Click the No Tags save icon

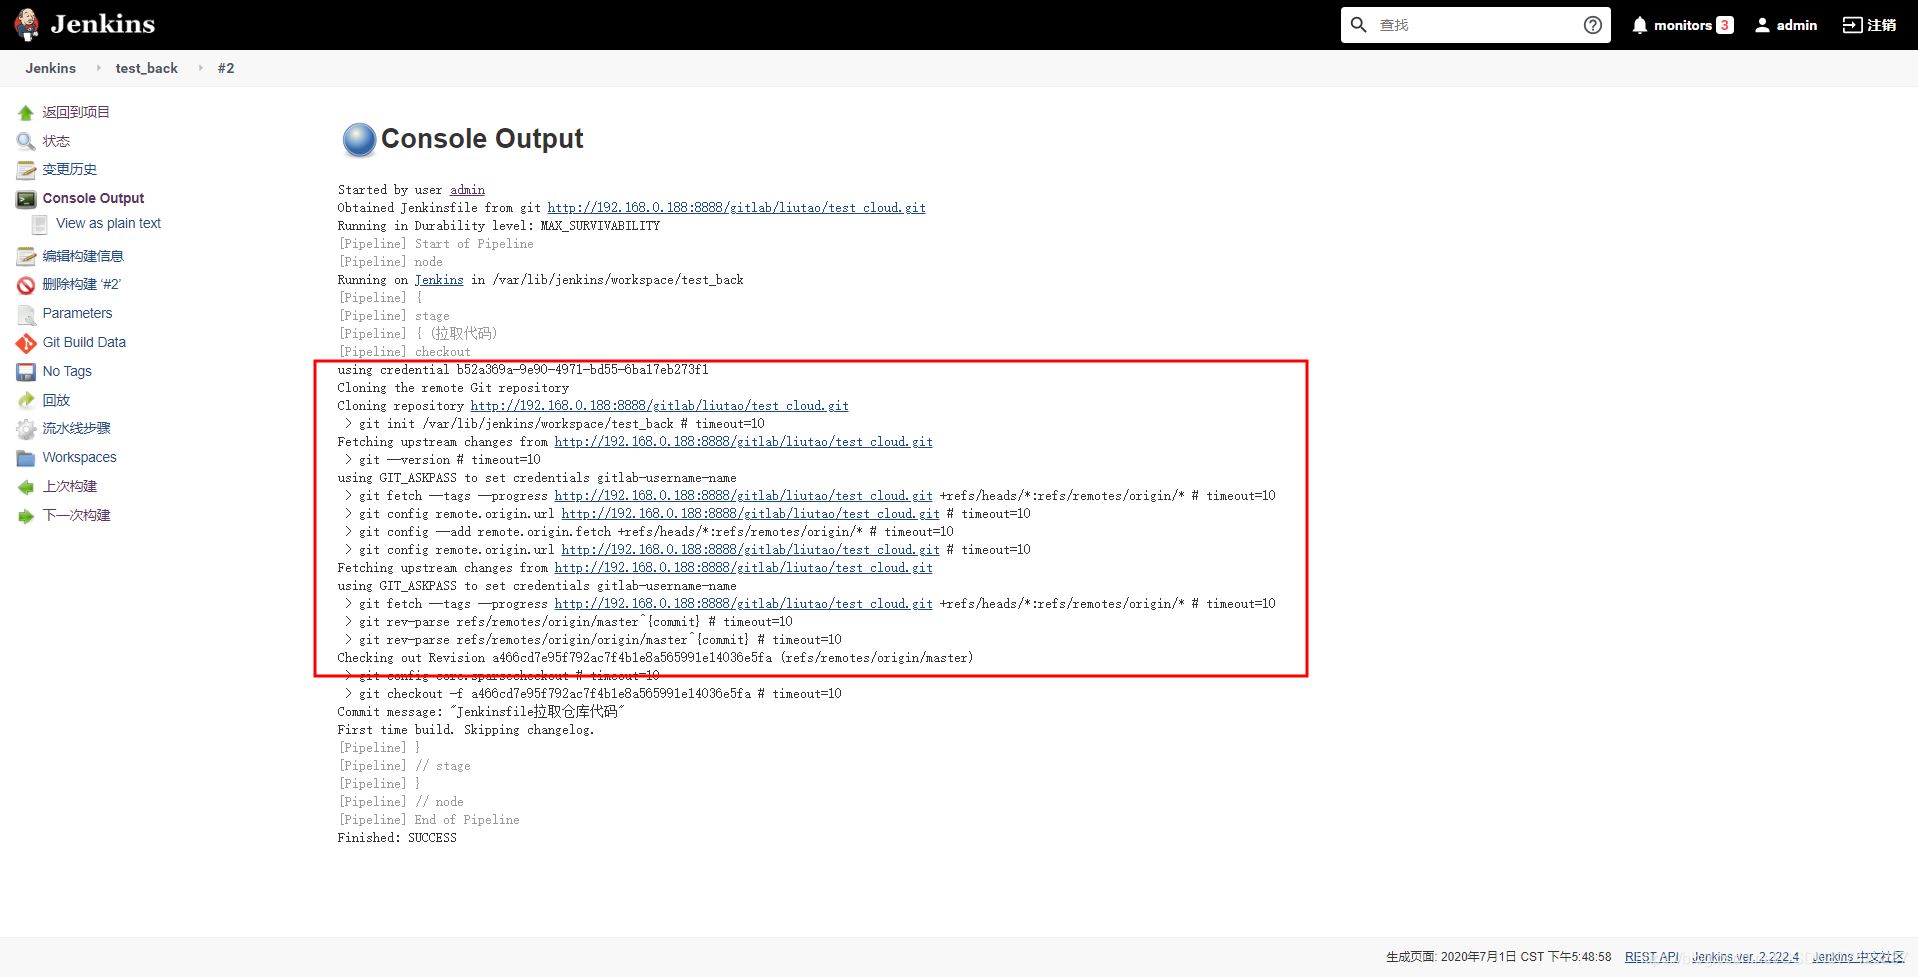click(26, 372)
